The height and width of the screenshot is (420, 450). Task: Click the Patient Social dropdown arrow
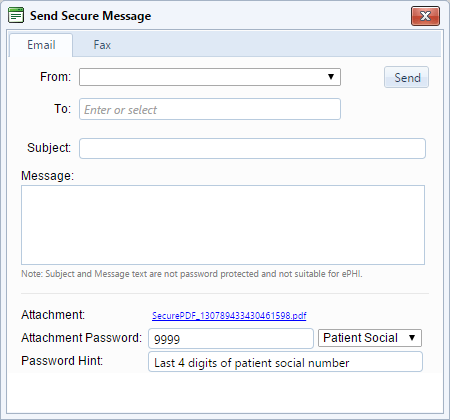point(412,338)
